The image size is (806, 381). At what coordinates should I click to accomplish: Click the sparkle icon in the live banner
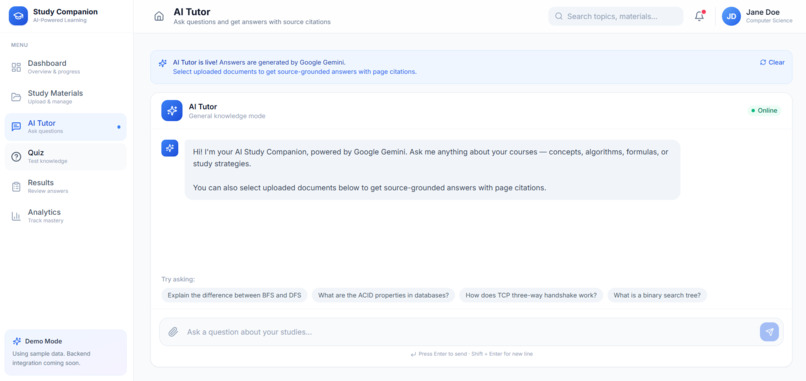pyautogui.click(x=162, y=63)
